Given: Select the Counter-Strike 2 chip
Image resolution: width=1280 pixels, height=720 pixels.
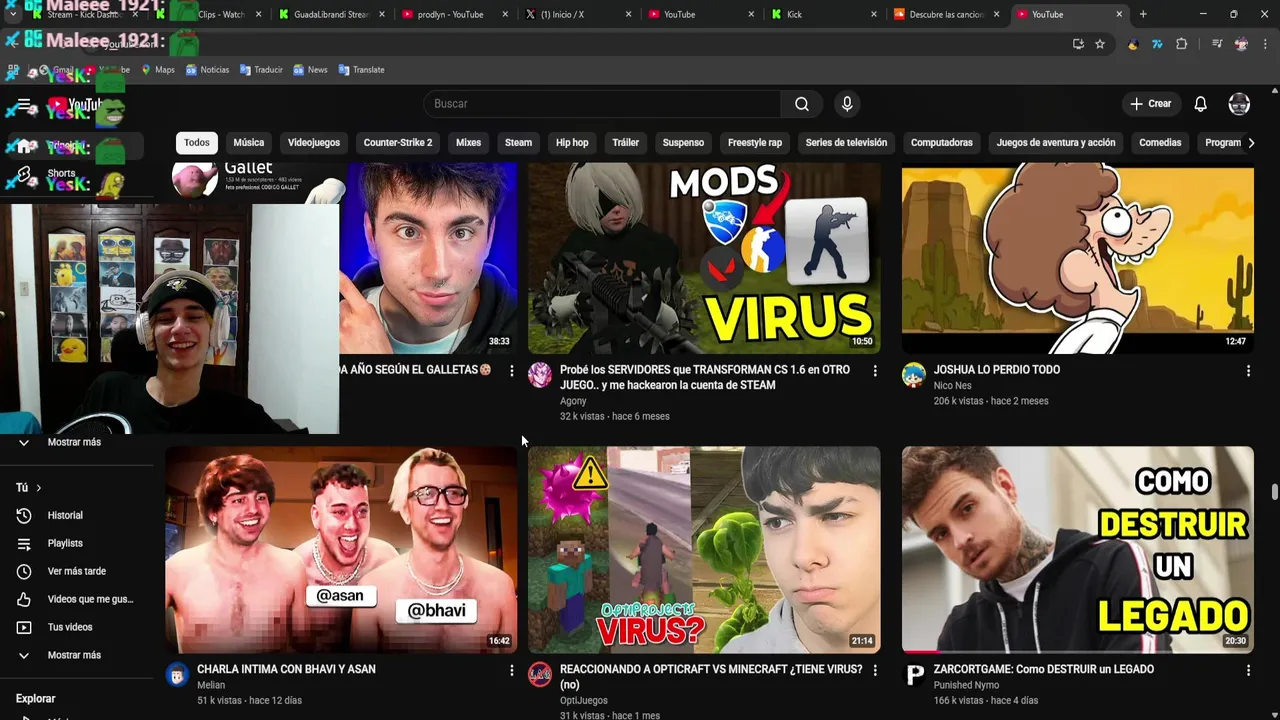Looking at the screenshot, I should tap(398, 143).
